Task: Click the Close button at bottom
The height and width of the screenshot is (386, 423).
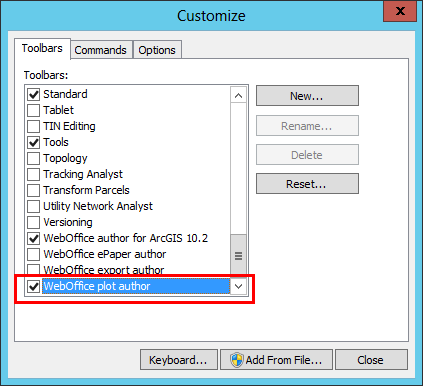Action: (x=371, y=360)
